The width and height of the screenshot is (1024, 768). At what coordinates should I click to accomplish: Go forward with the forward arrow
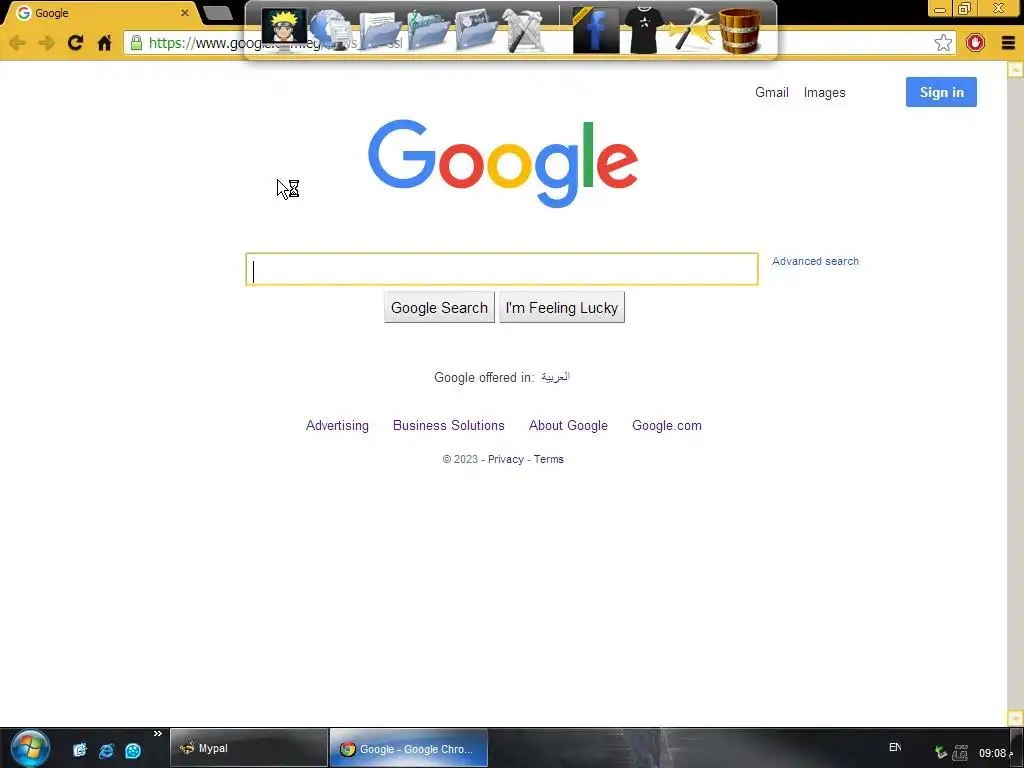coord(46,43)
